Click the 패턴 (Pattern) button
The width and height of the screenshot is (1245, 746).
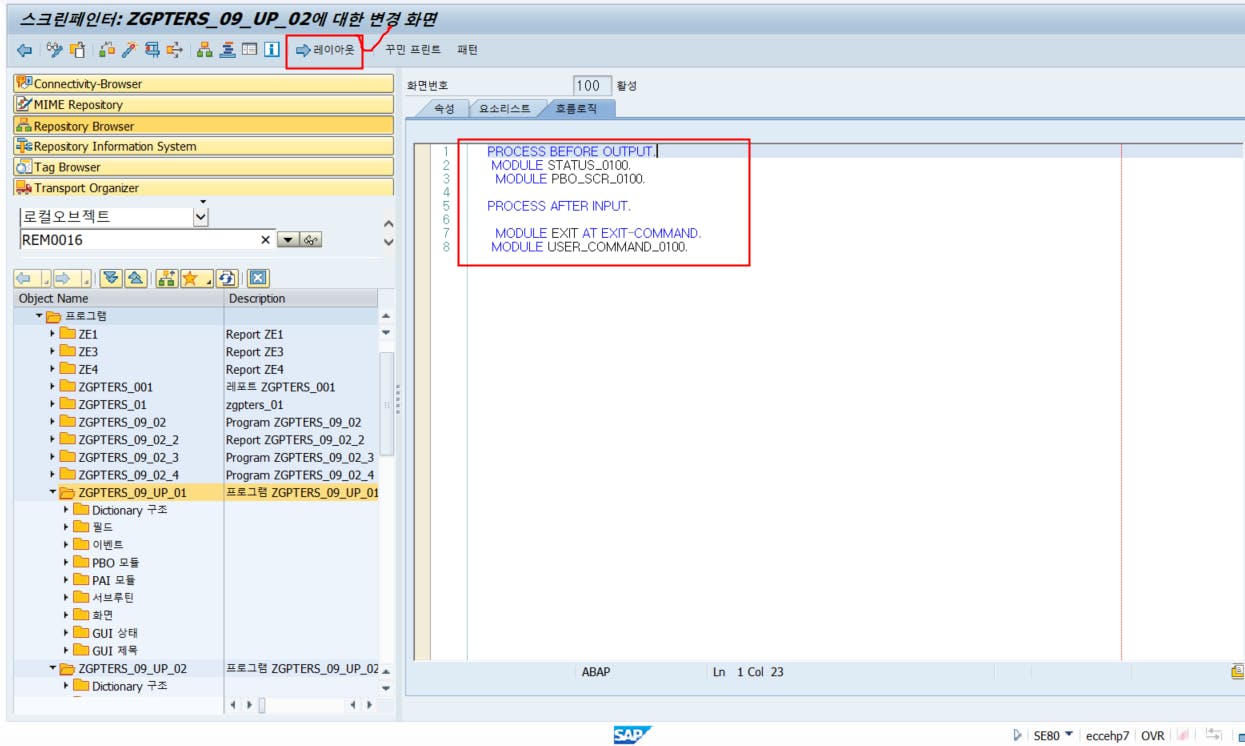pyautogui.click(x=467, y=50)
